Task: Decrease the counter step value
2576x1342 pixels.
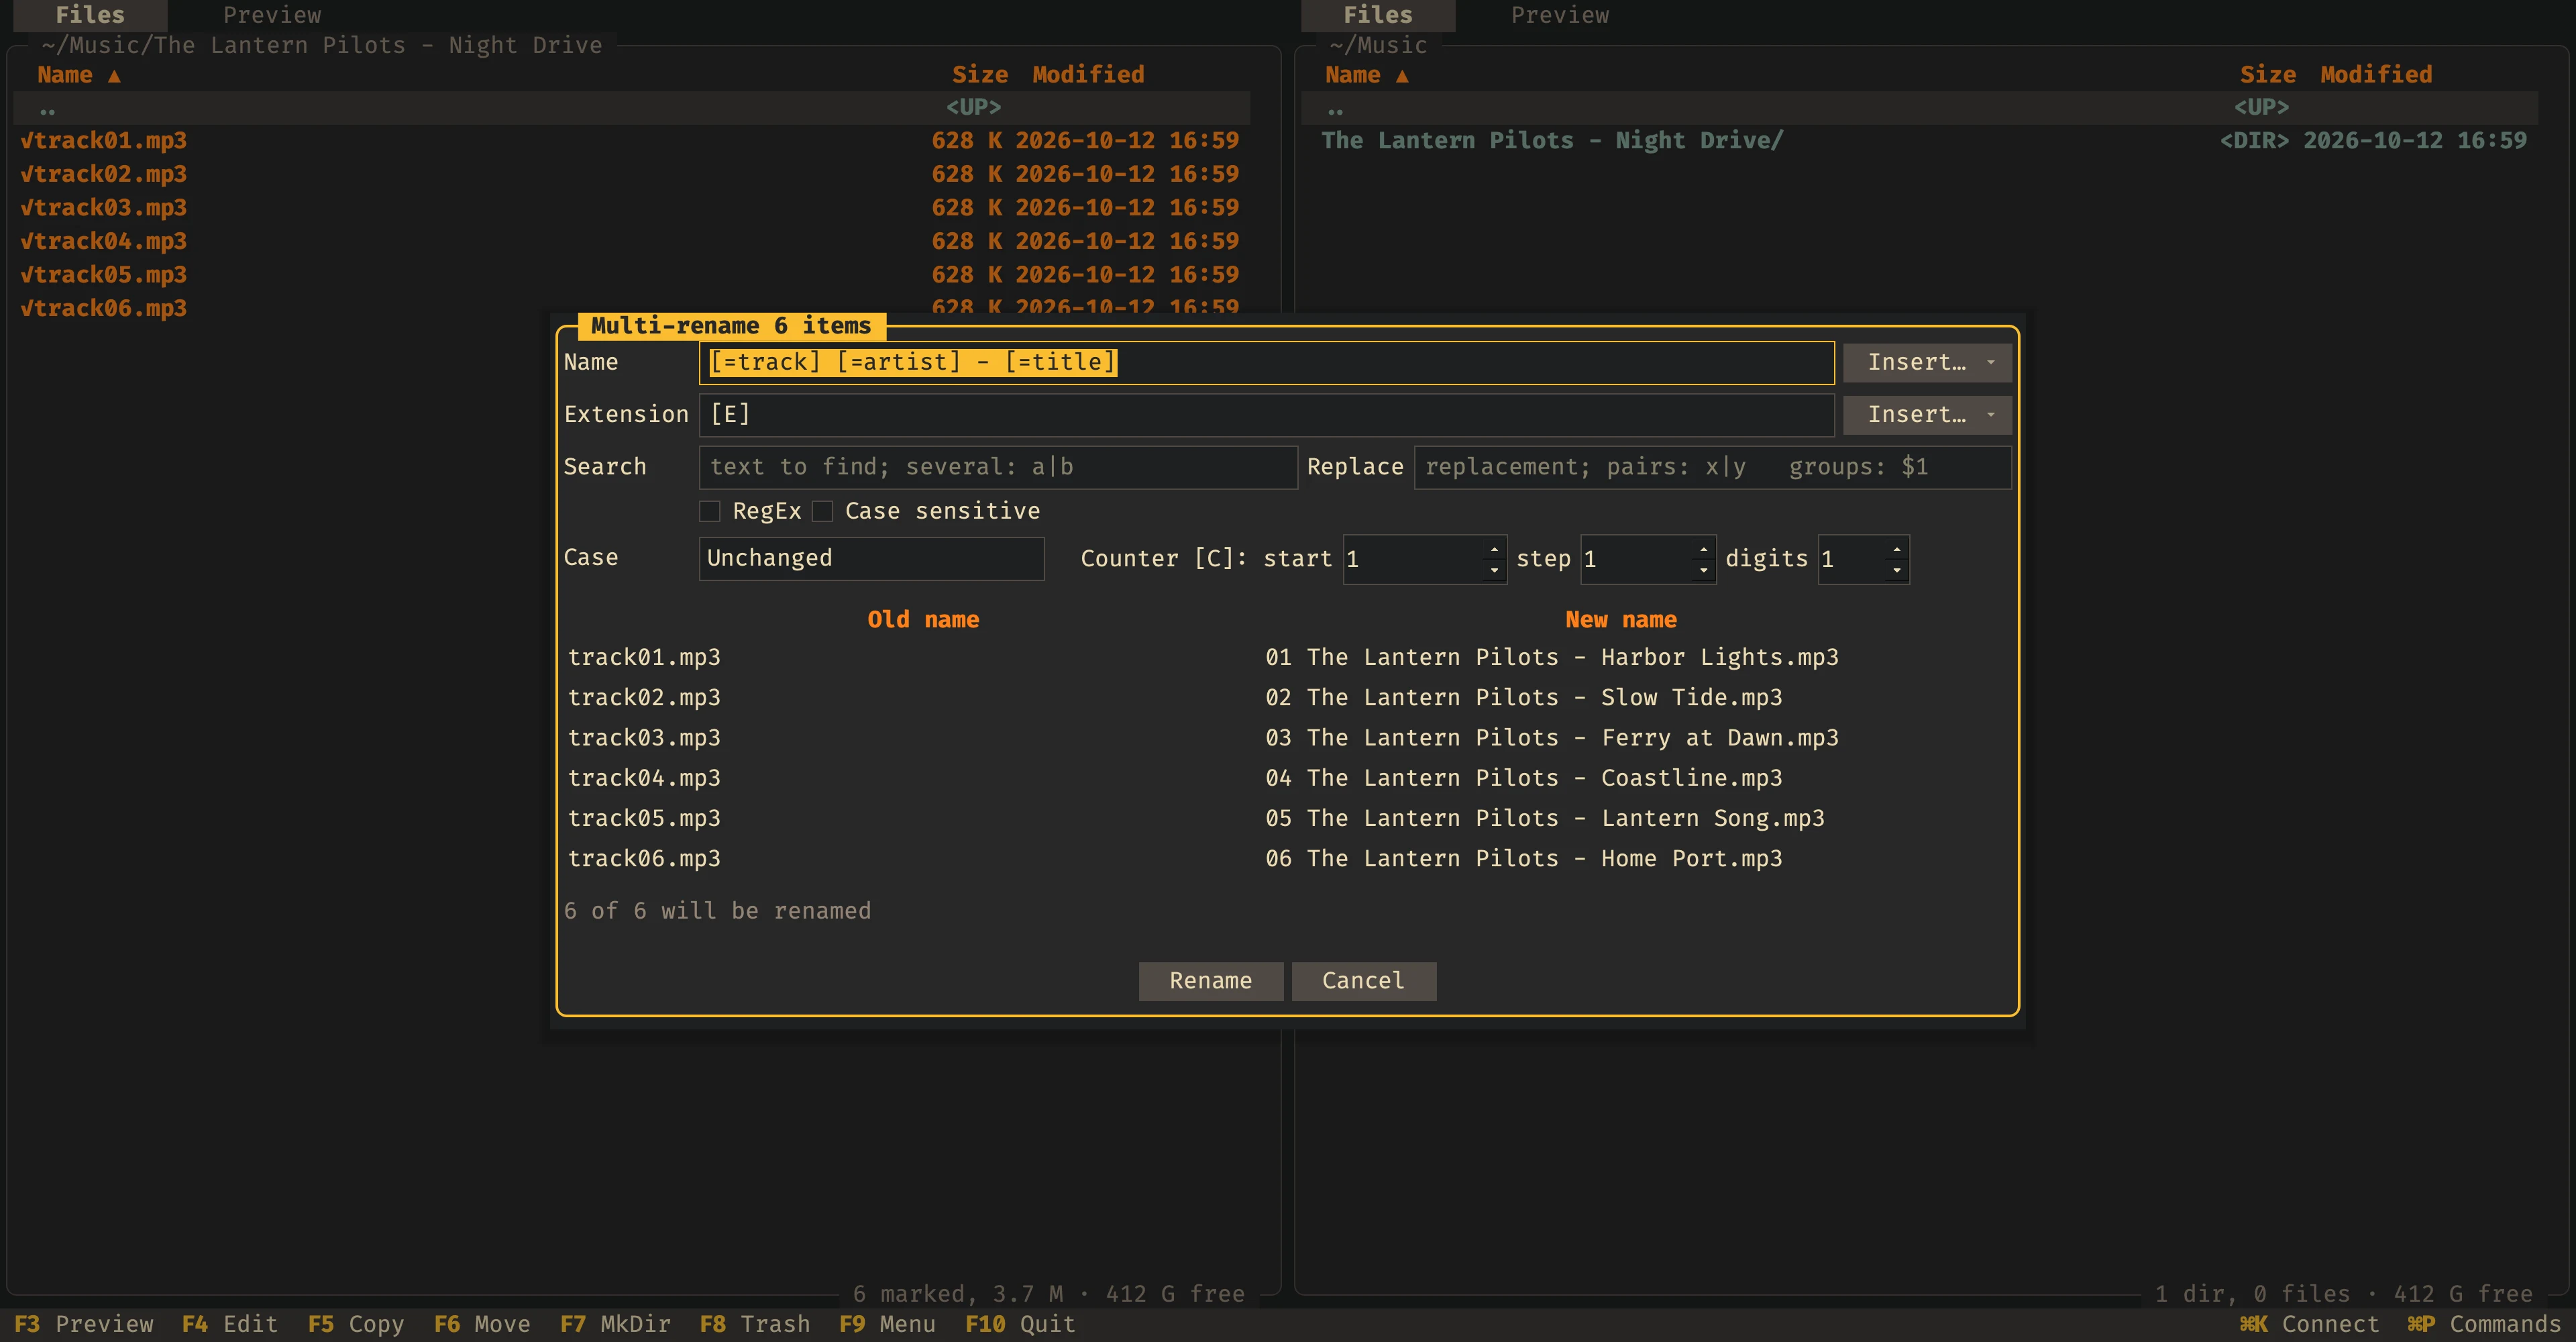Action: [1704, 570]
